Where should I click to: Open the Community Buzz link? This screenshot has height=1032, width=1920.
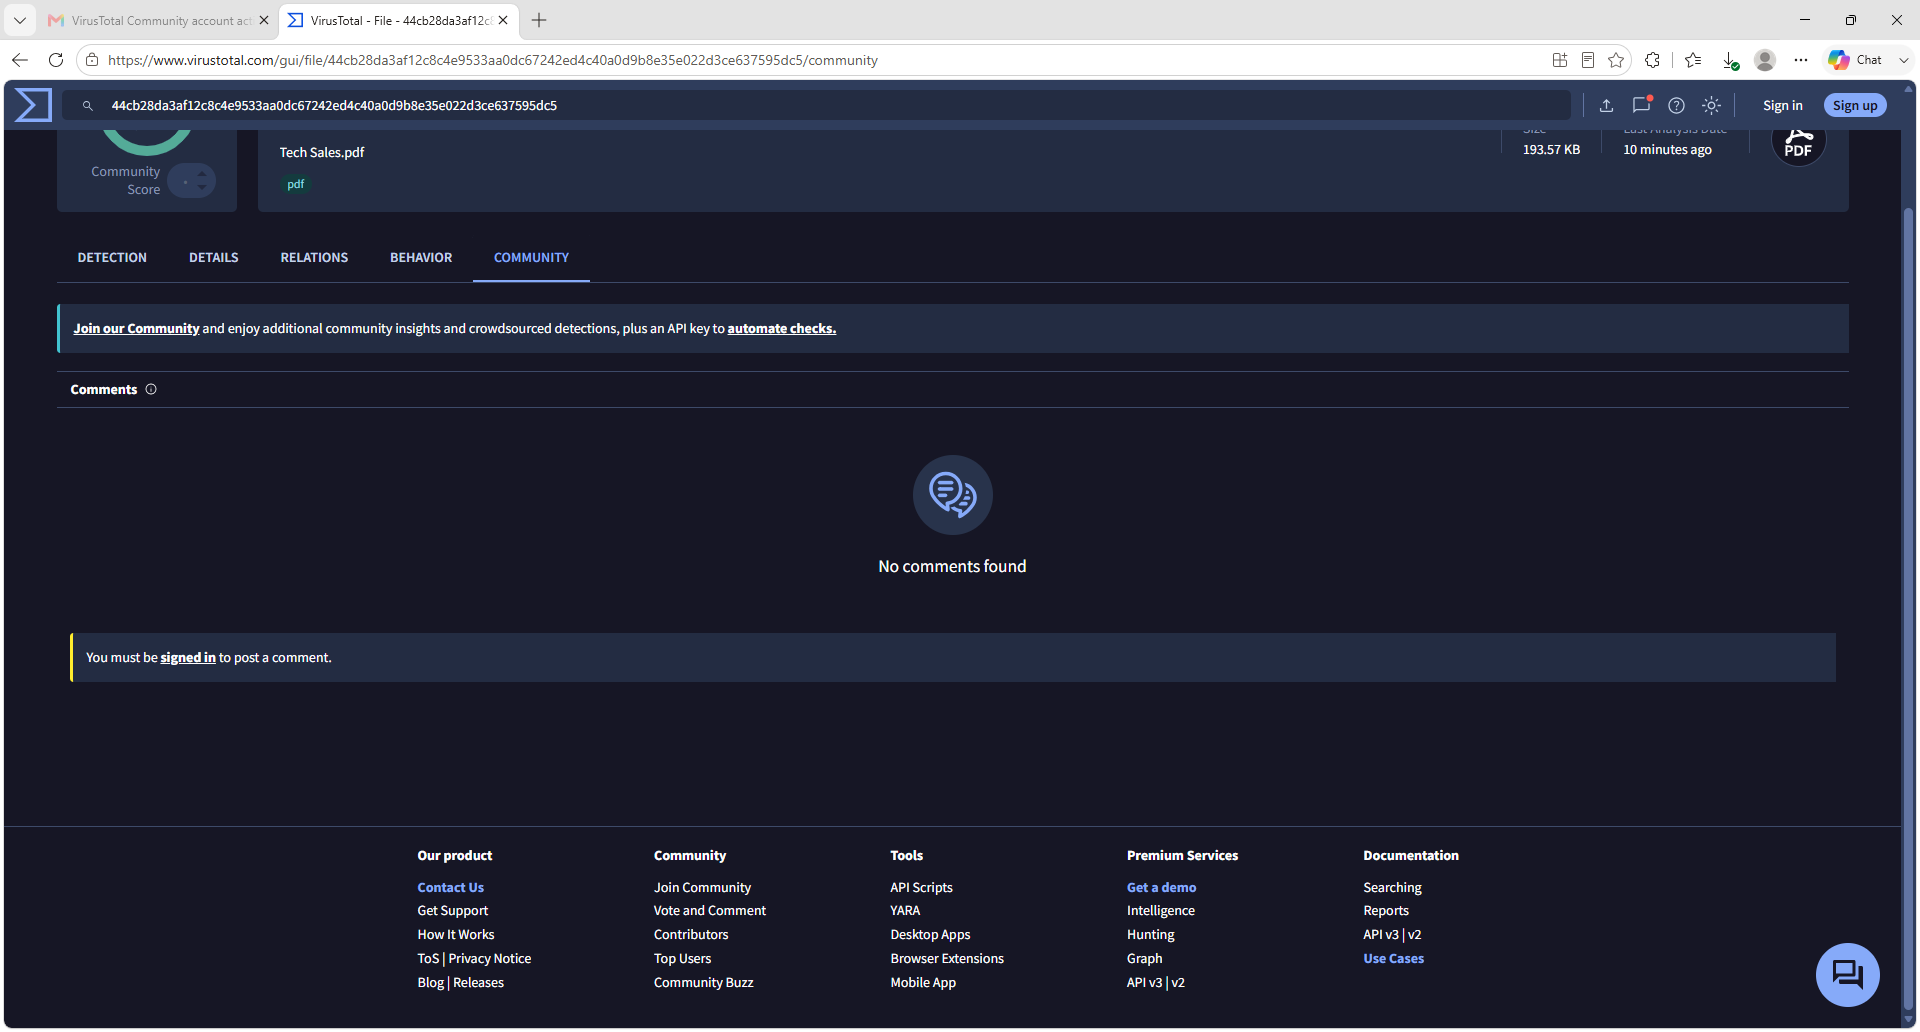pyautogui.click(x=703, y=983)
